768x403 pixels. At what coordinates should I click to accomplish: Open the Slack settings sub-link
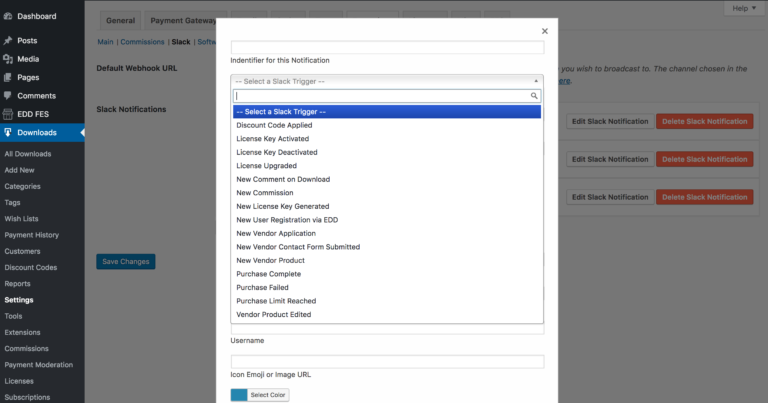tap(181, 42)
